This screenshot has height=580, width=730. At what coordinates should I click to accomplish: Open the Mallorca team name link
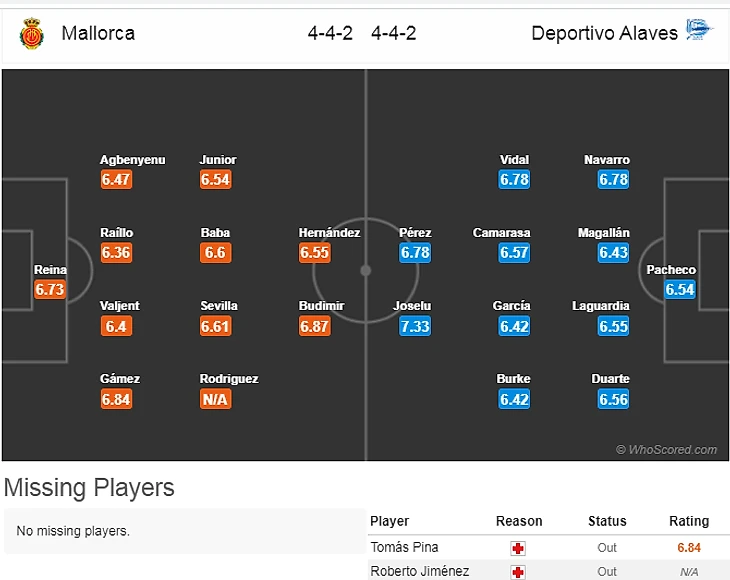(x=98, y=33)
